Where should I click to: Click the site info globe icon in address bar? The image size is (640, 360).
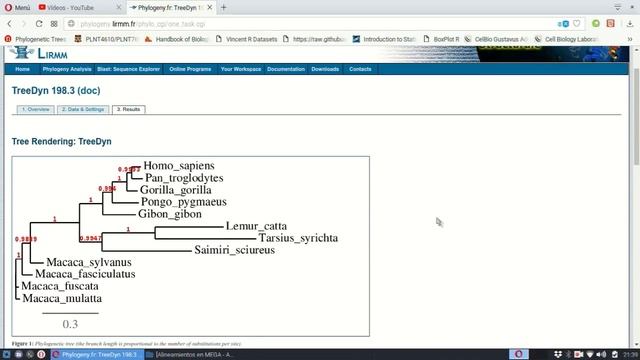pos(71,24)
